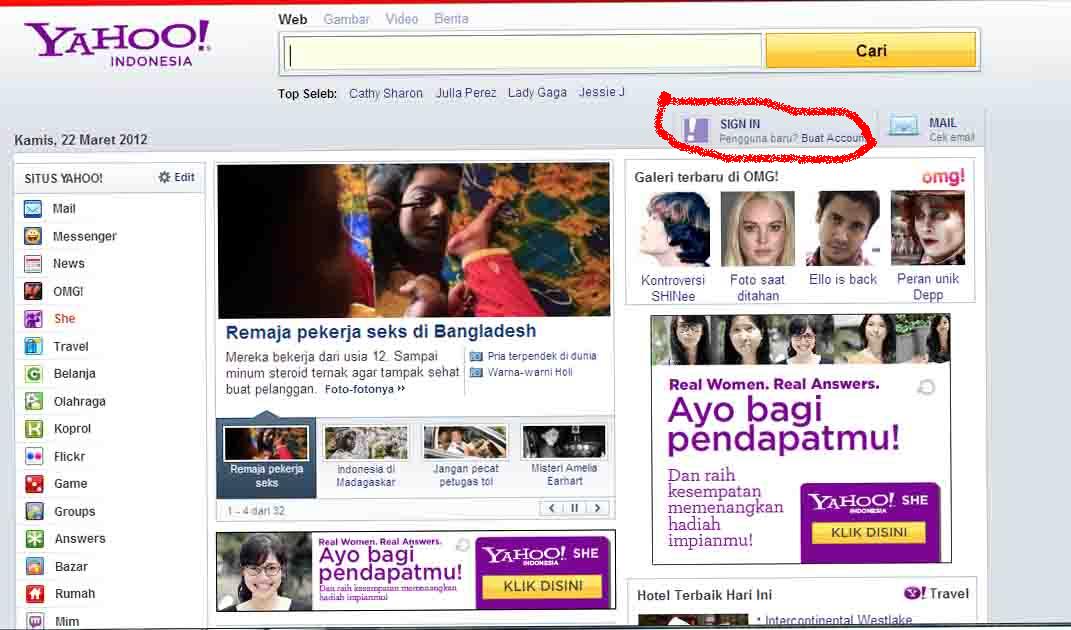Image resolution: width=1071 pixels, height=630 pixels.
Task: Open the Groups icon
Action: point(34,511)
